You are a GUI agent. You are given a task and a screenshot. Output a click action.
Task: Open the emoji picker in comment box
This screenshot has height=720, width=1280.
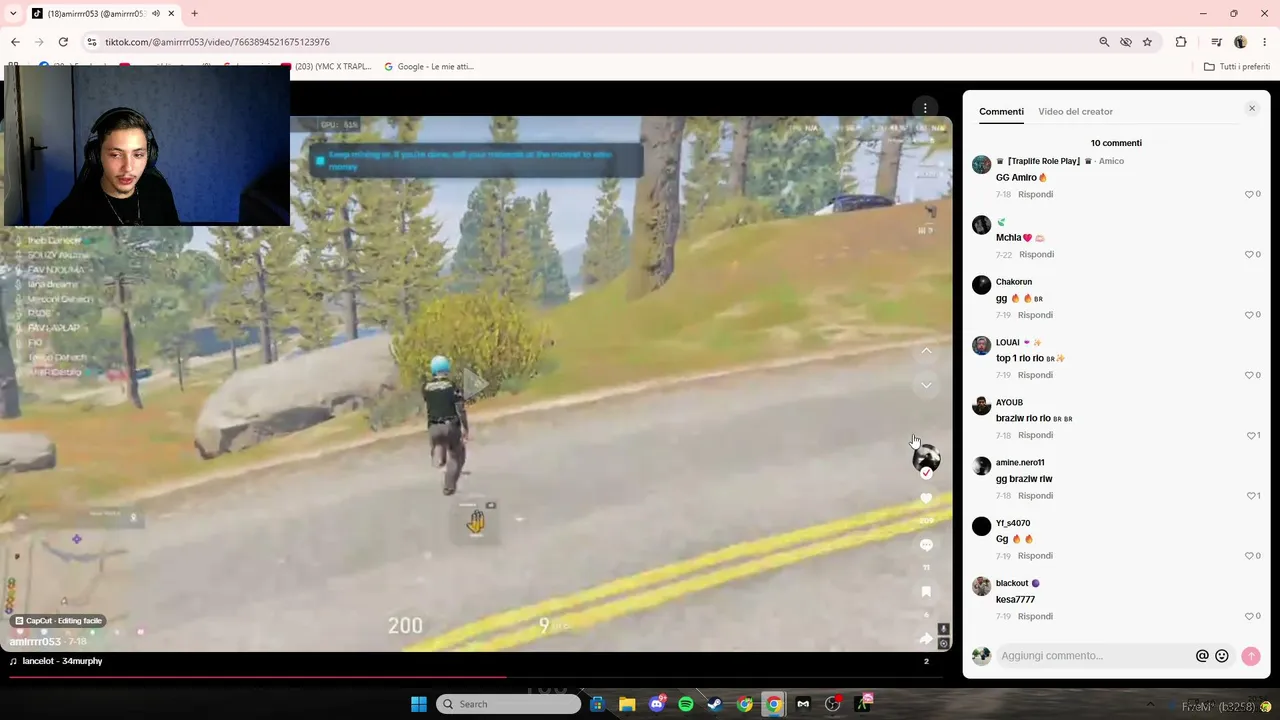point(1221,656)
